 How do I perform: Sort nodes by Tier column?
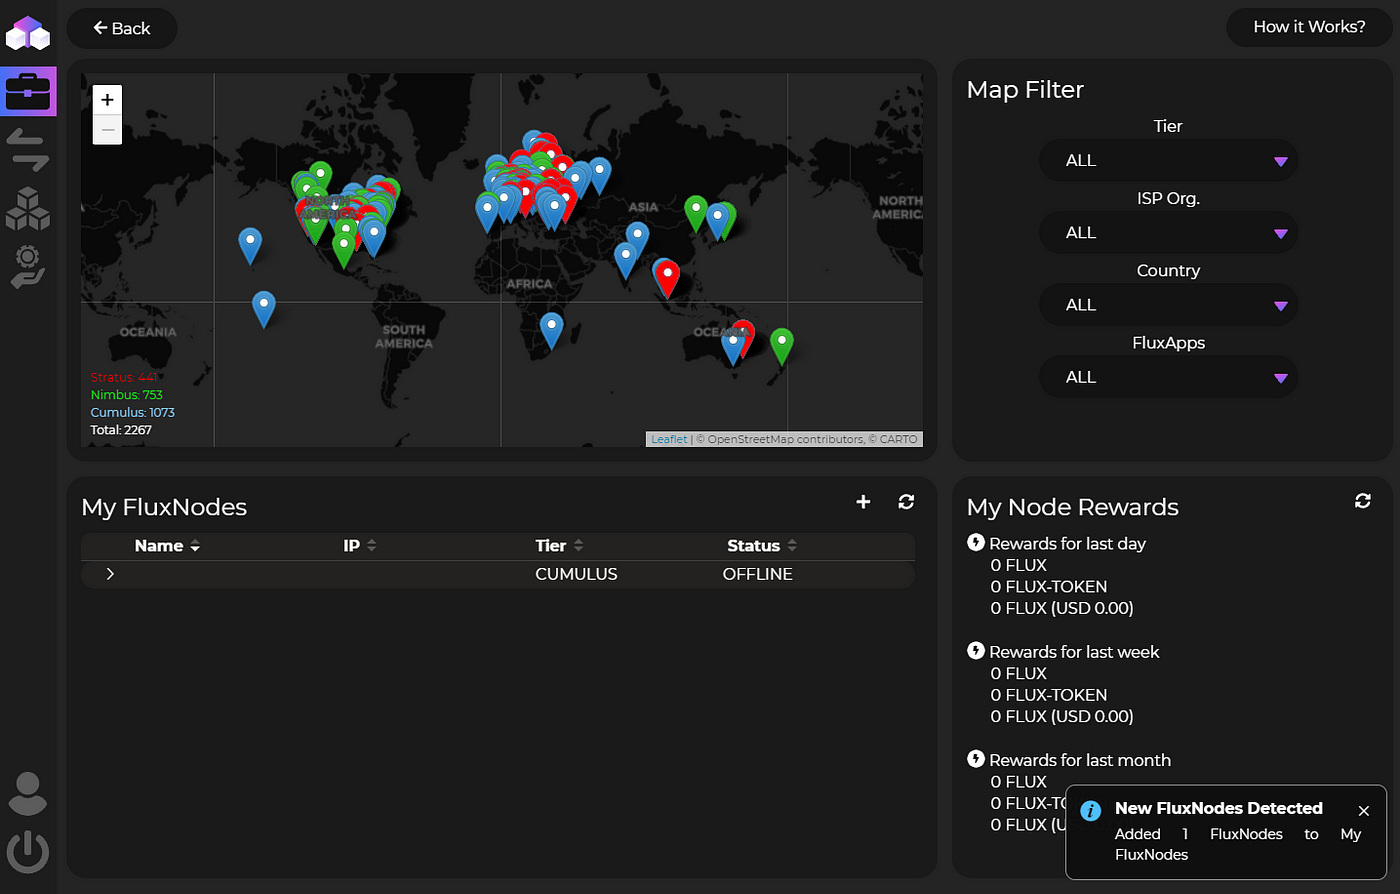tap(559, 546)
